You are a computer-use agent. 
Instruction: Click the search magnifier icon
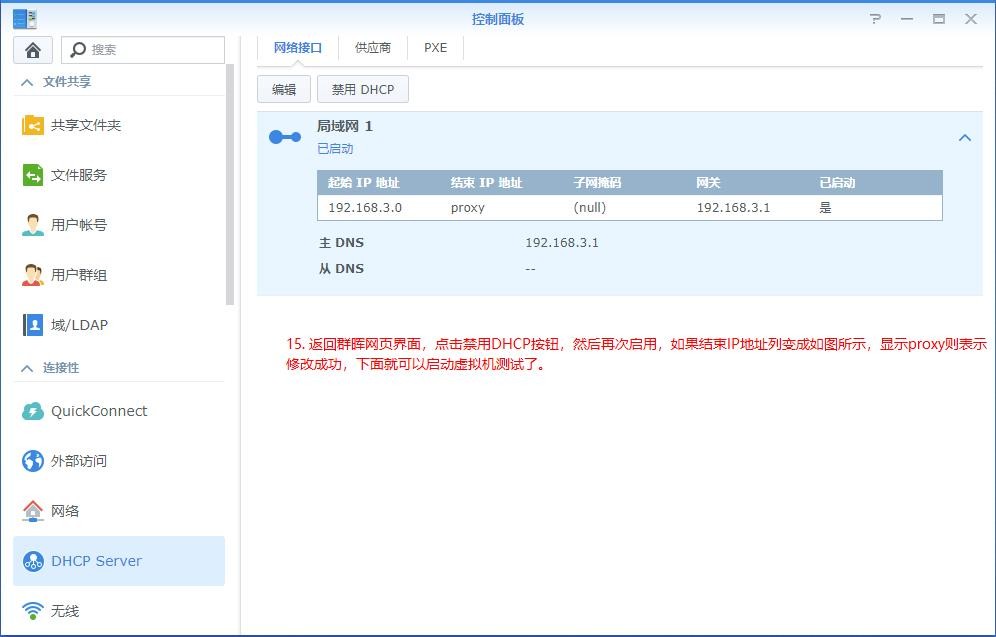tap(78, 50)
